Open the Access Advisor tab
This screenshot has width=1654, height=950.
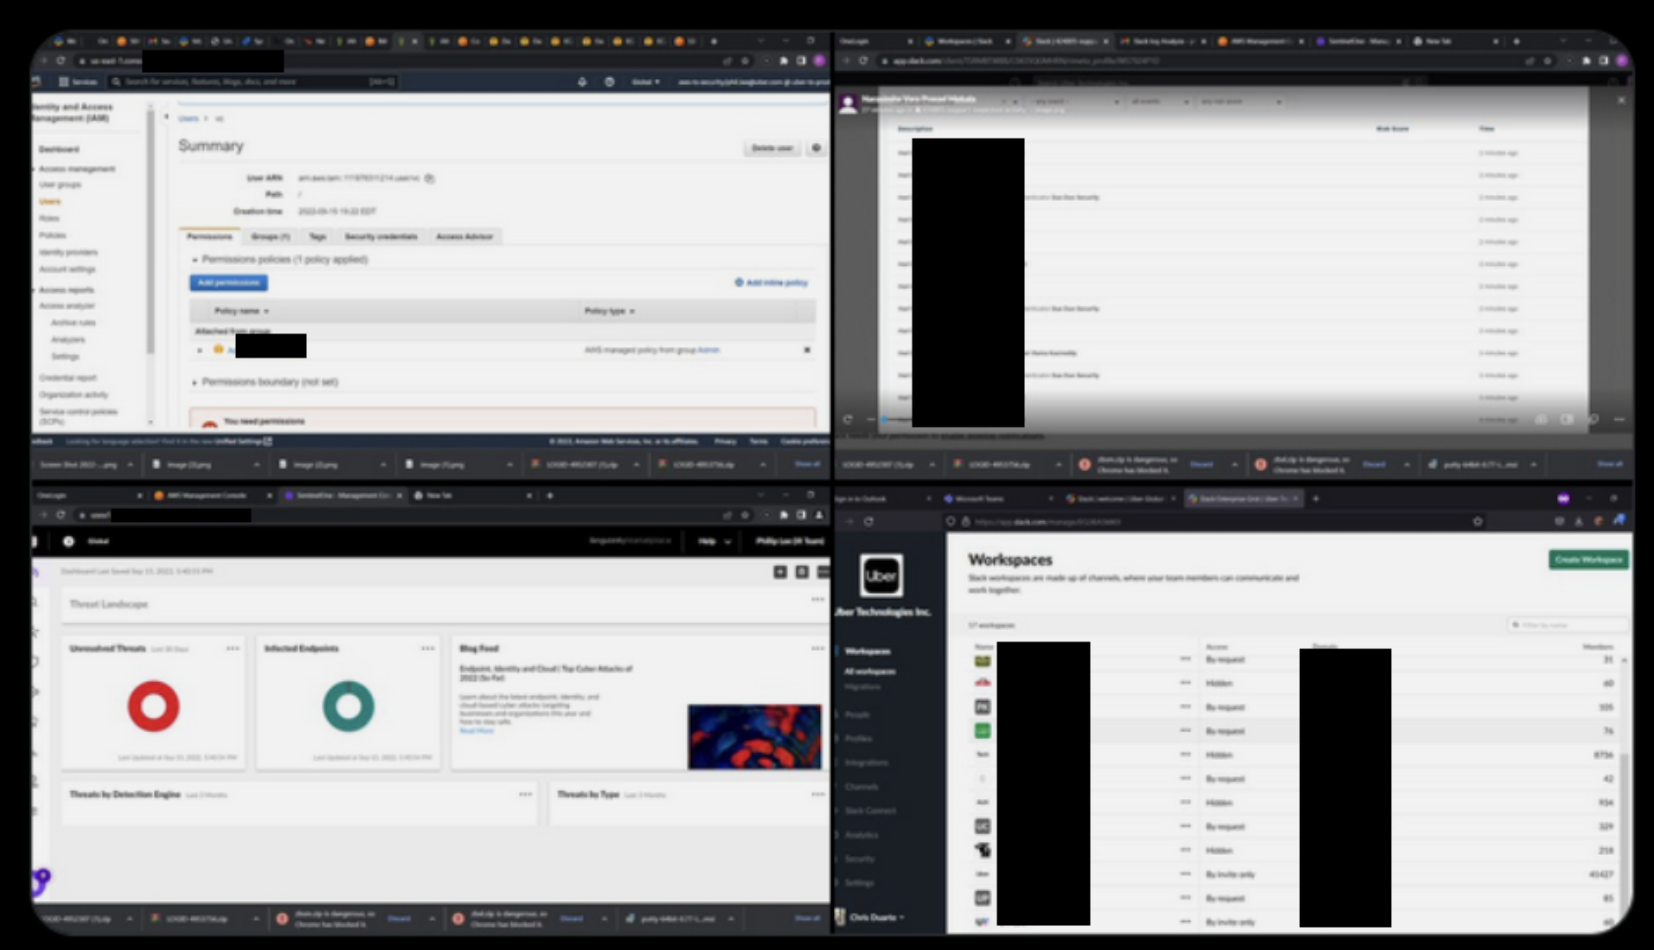point(465,237)
